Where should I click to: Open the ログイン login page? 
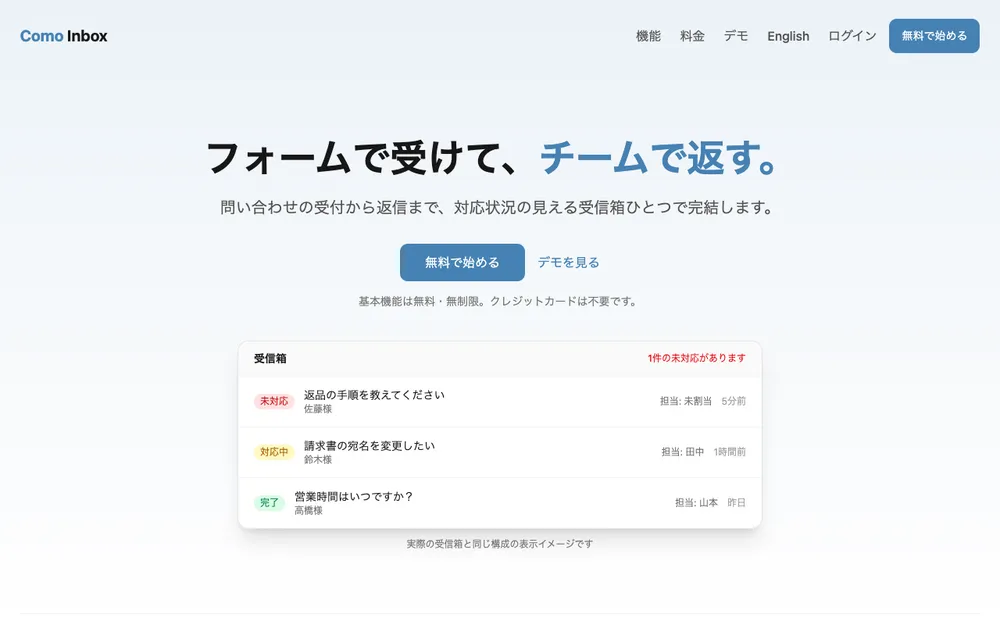tap(852, 36)
